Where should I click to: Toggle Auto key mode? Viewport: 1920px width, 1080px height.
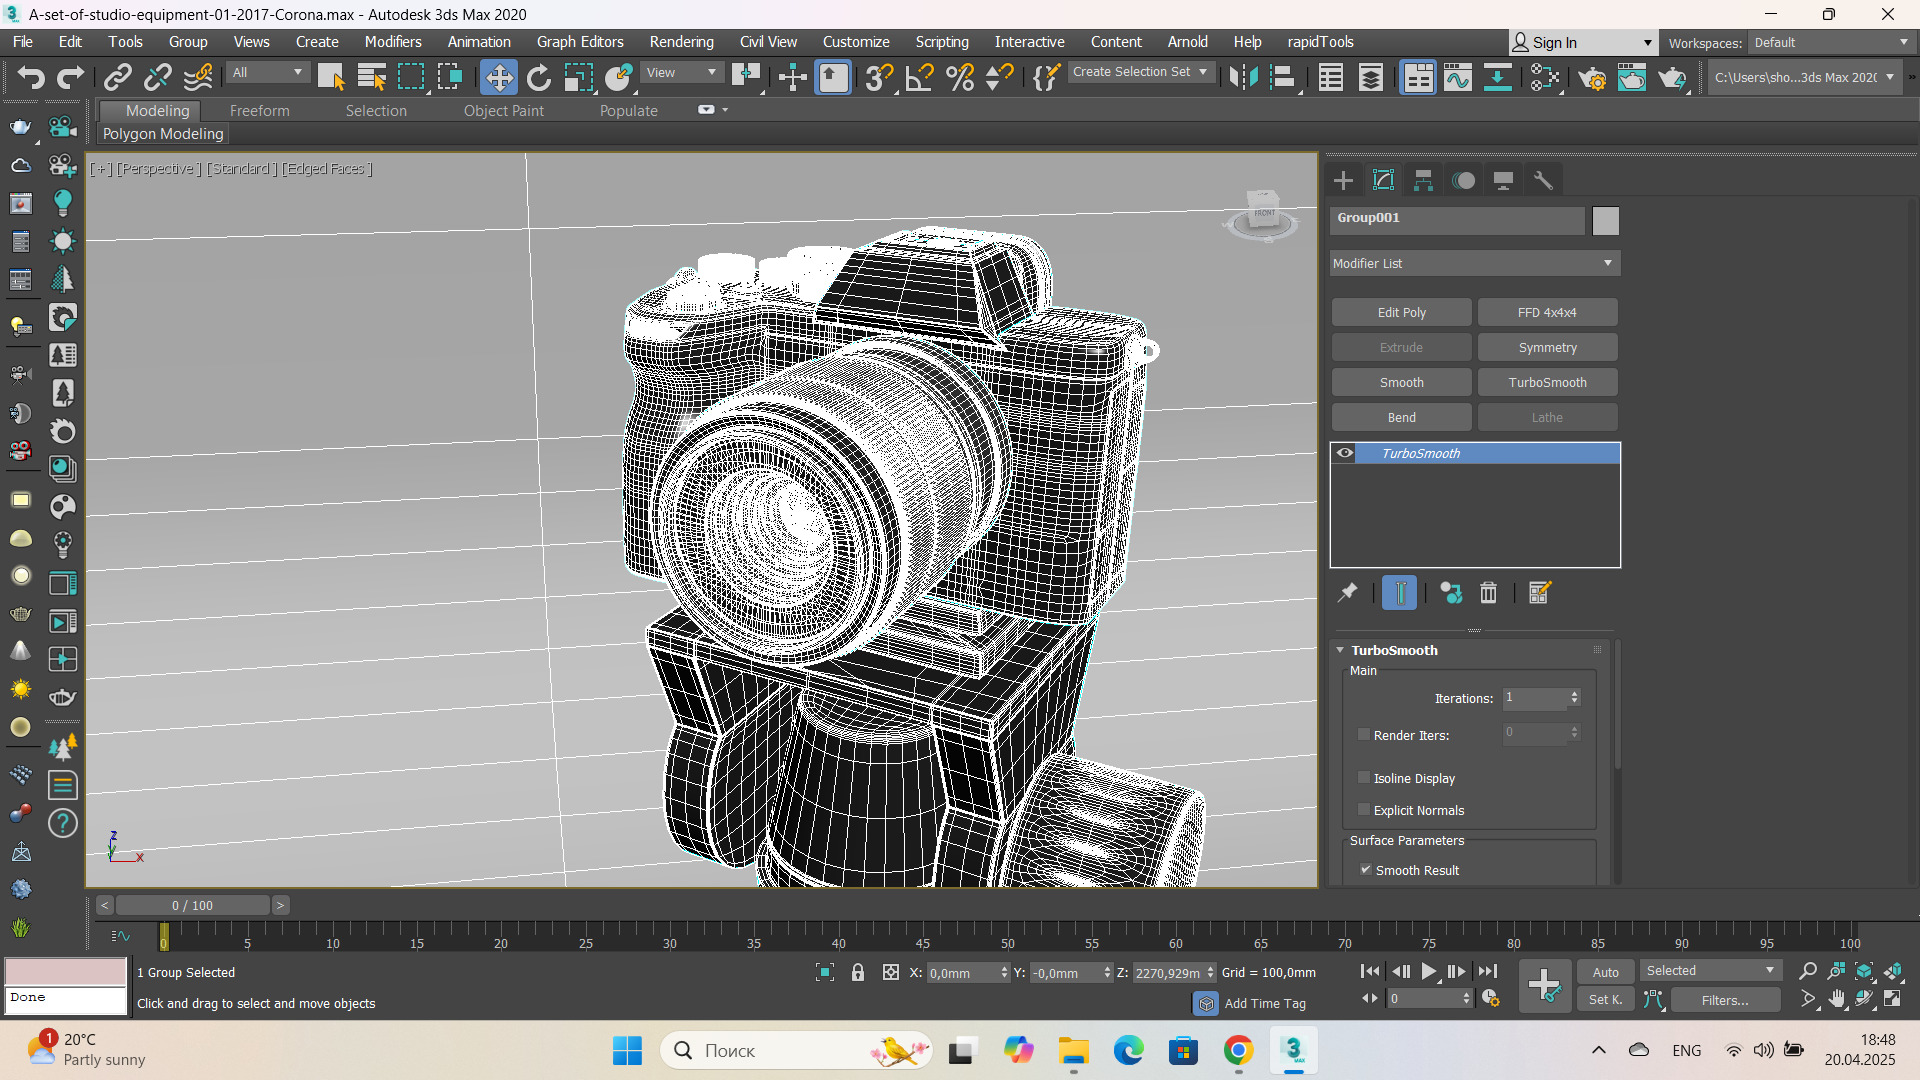(x=1605, y=972)
